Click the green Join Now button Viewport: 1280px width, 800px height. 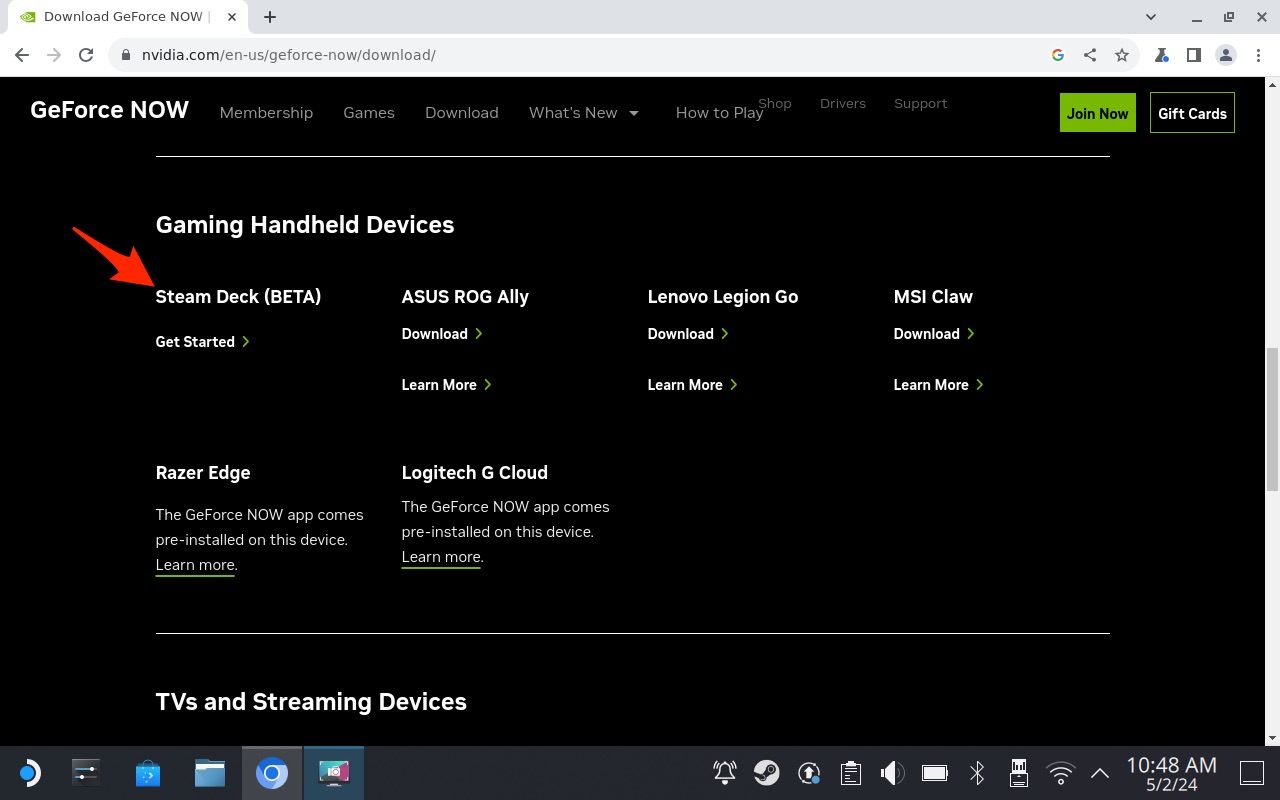coord(1097,113)
